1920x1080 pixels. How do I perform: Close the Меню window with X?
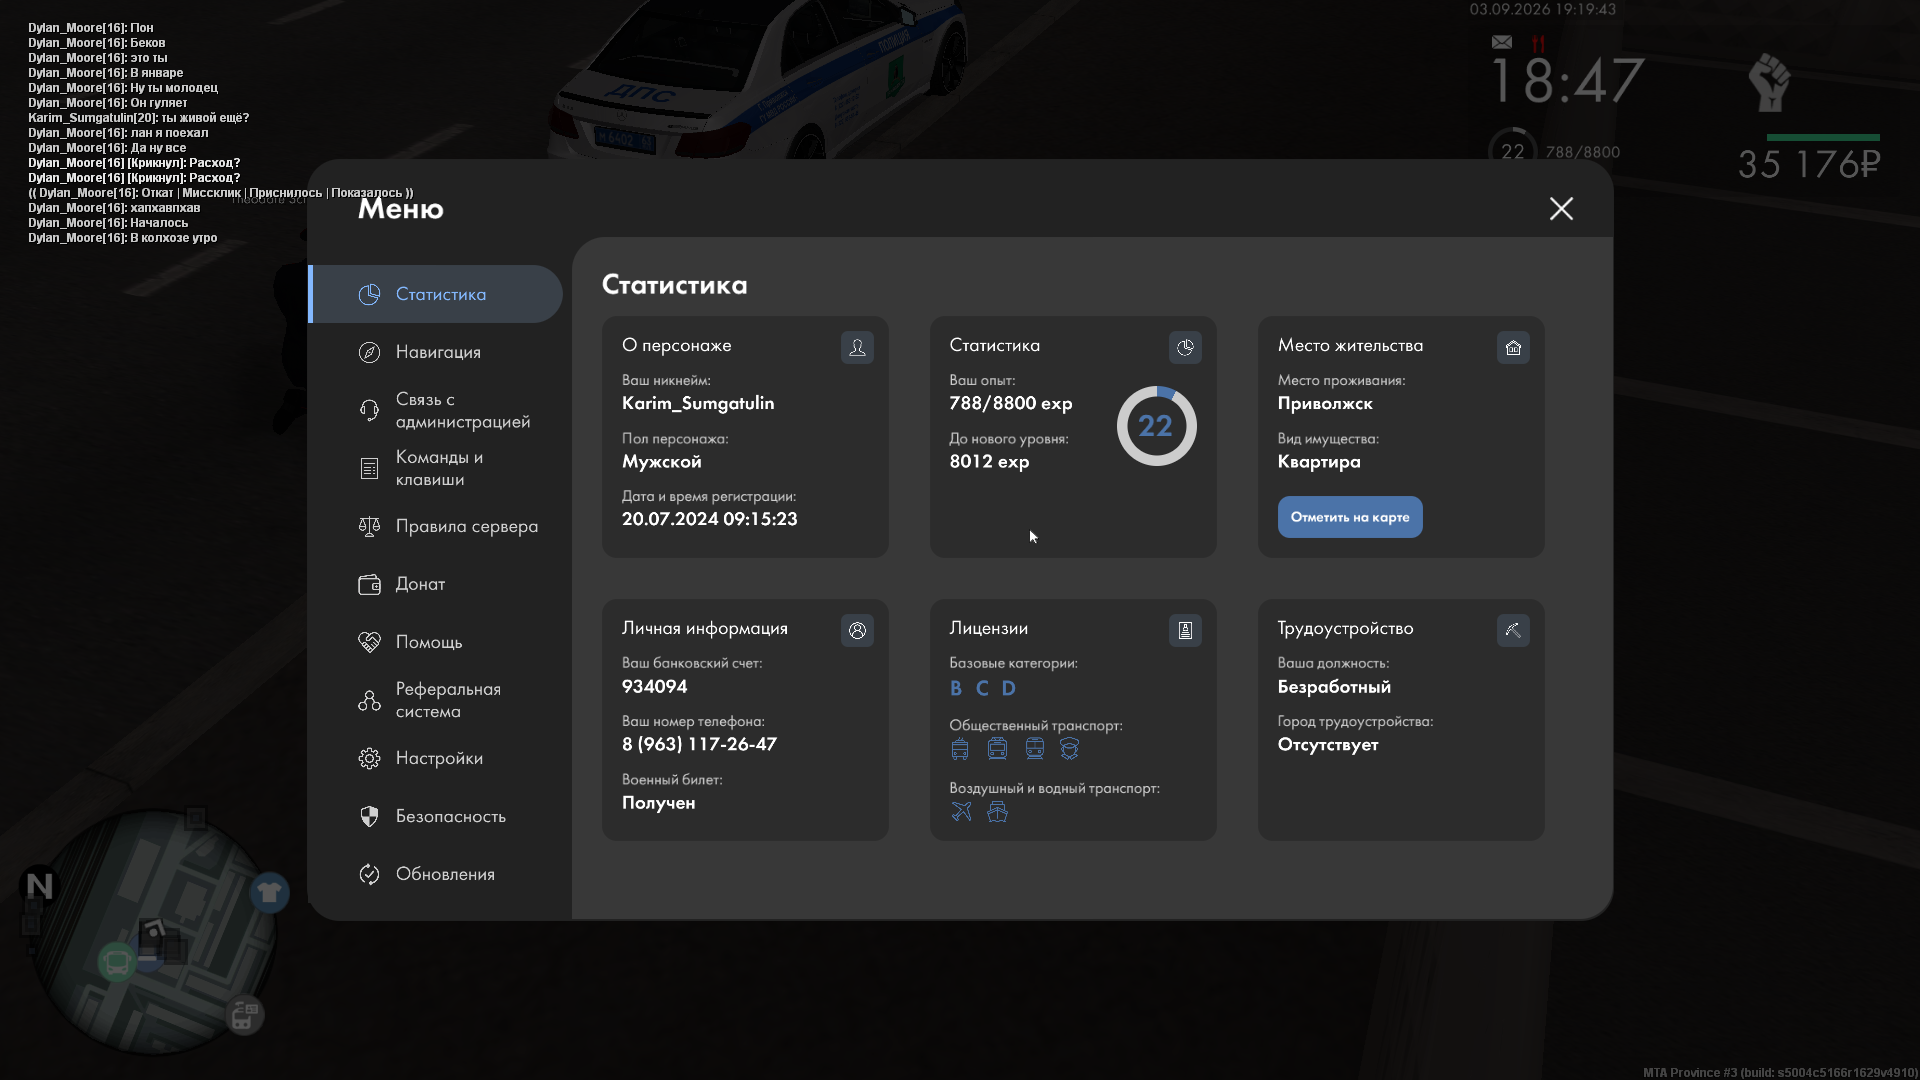1561,208
